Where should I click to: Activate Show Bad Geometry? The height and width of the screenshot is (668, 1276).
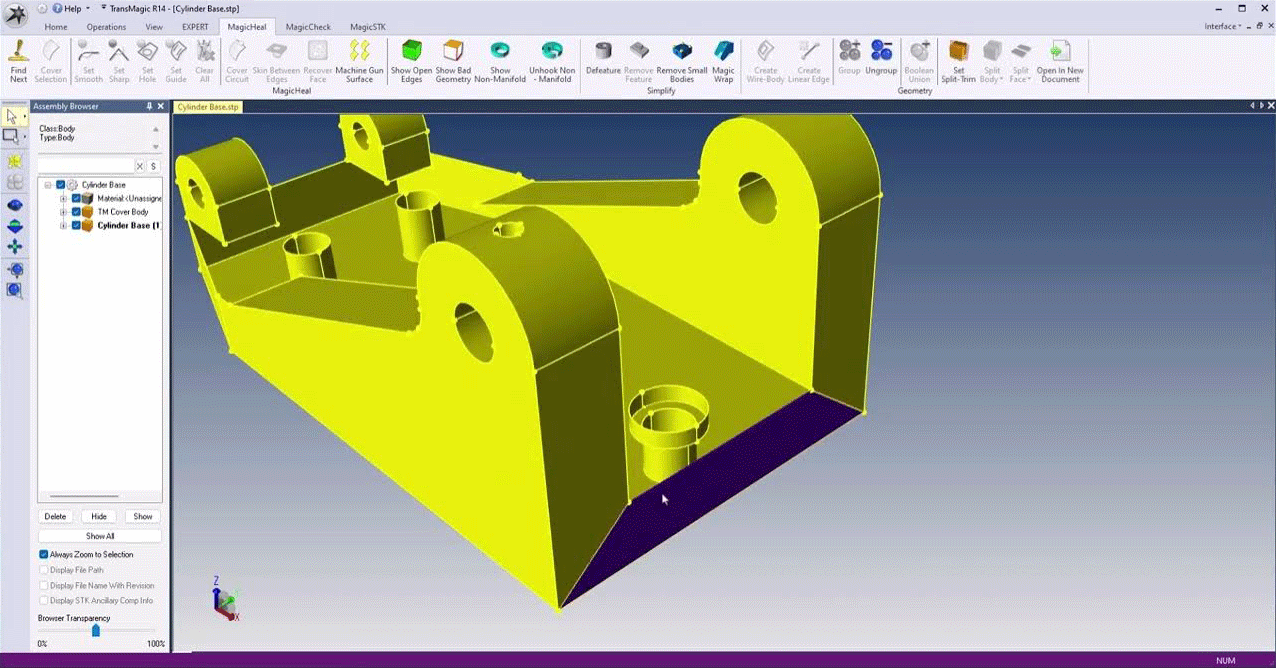[x=453, y=60]
